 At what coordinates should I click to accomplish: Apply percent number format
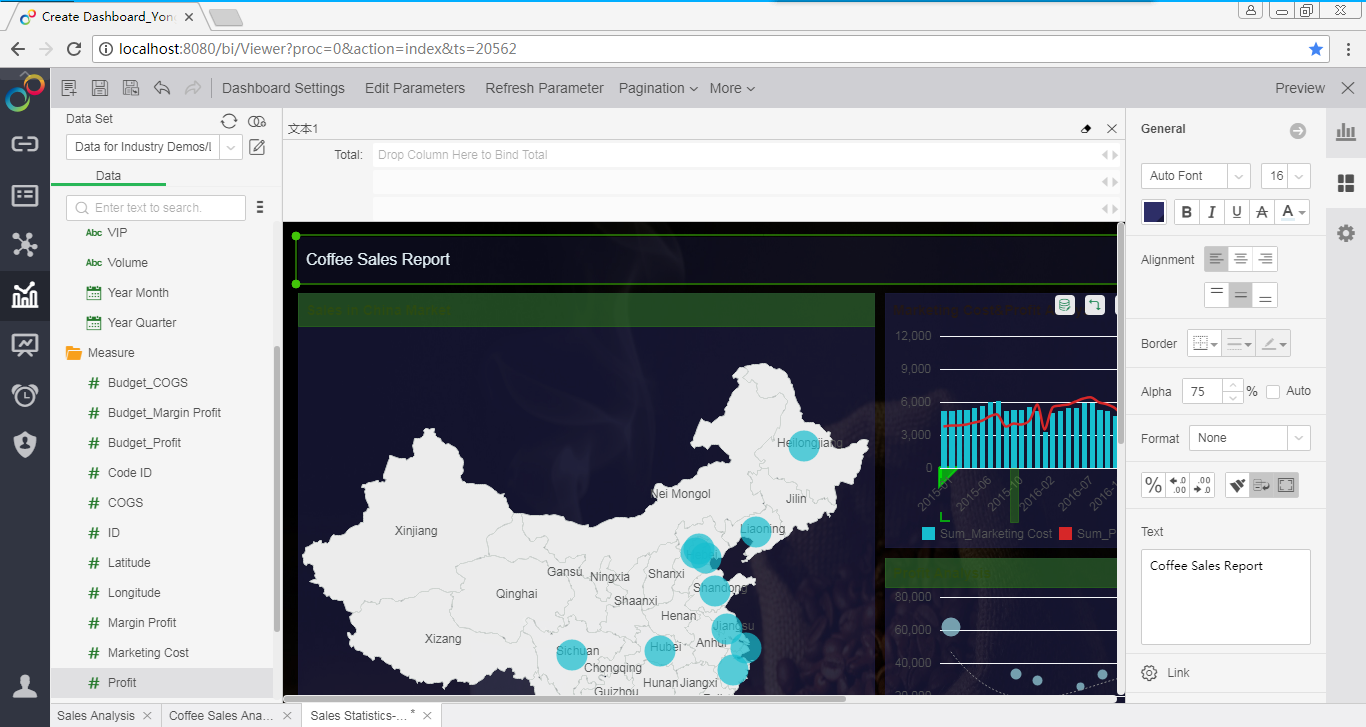(x=1153, y=485)
